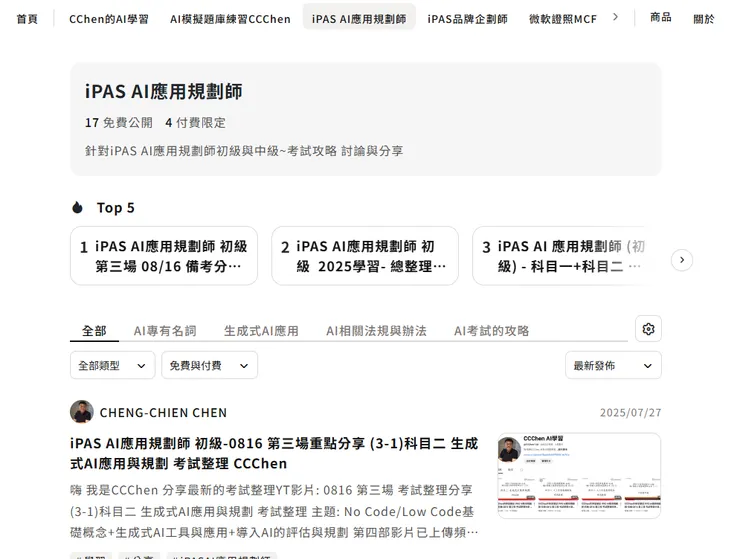Open Top 5 card 2 2025學習-總整理
The image size is (740, 559).
click(365, 256)
